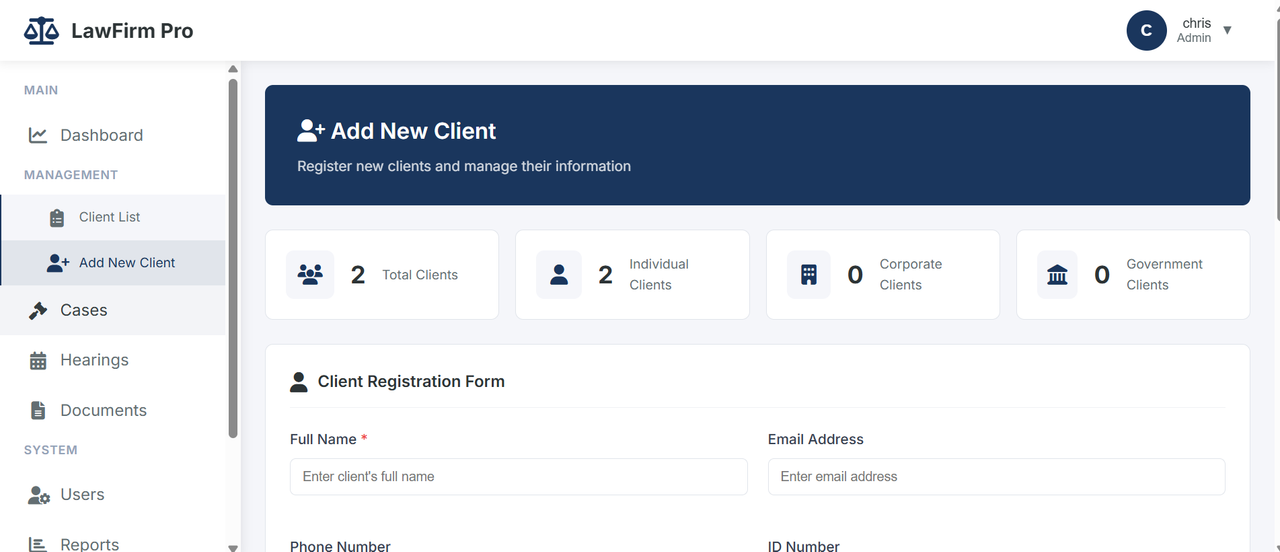Select Add New Client in the sidebar
The height and width of the screenshot is (552, 1280).
click(112, 263)
